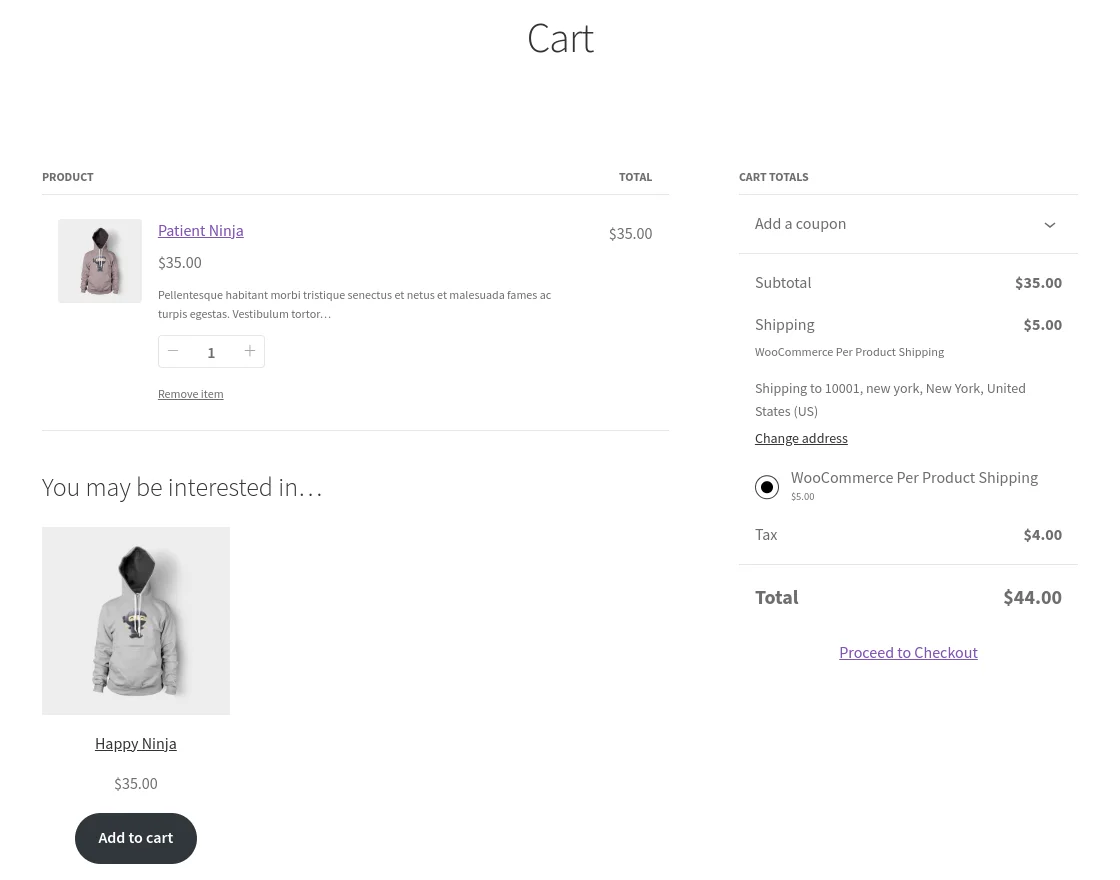Click the Patient Ninja product thumbnail
Screen dimensions: 1120x880
[100, 261]
